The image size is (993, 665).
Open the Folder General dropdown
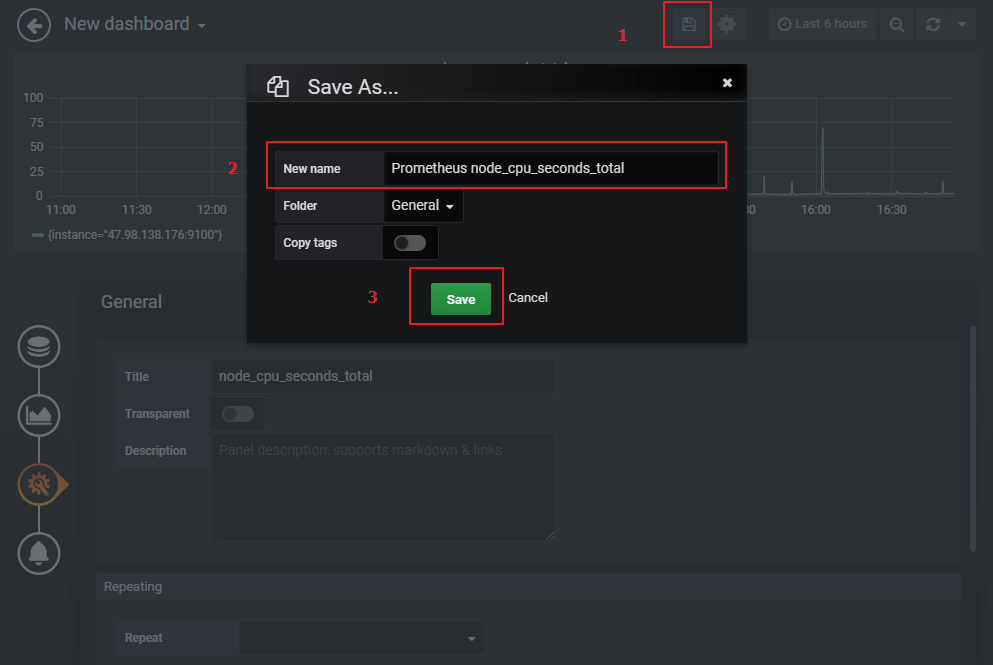tap(423, 205)
